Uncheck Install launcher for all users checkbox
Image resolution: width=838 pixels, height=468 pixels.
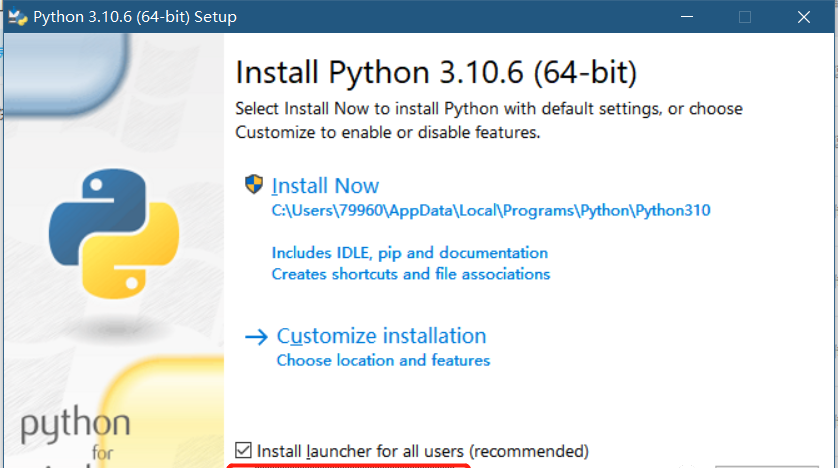tap(243, 451)
